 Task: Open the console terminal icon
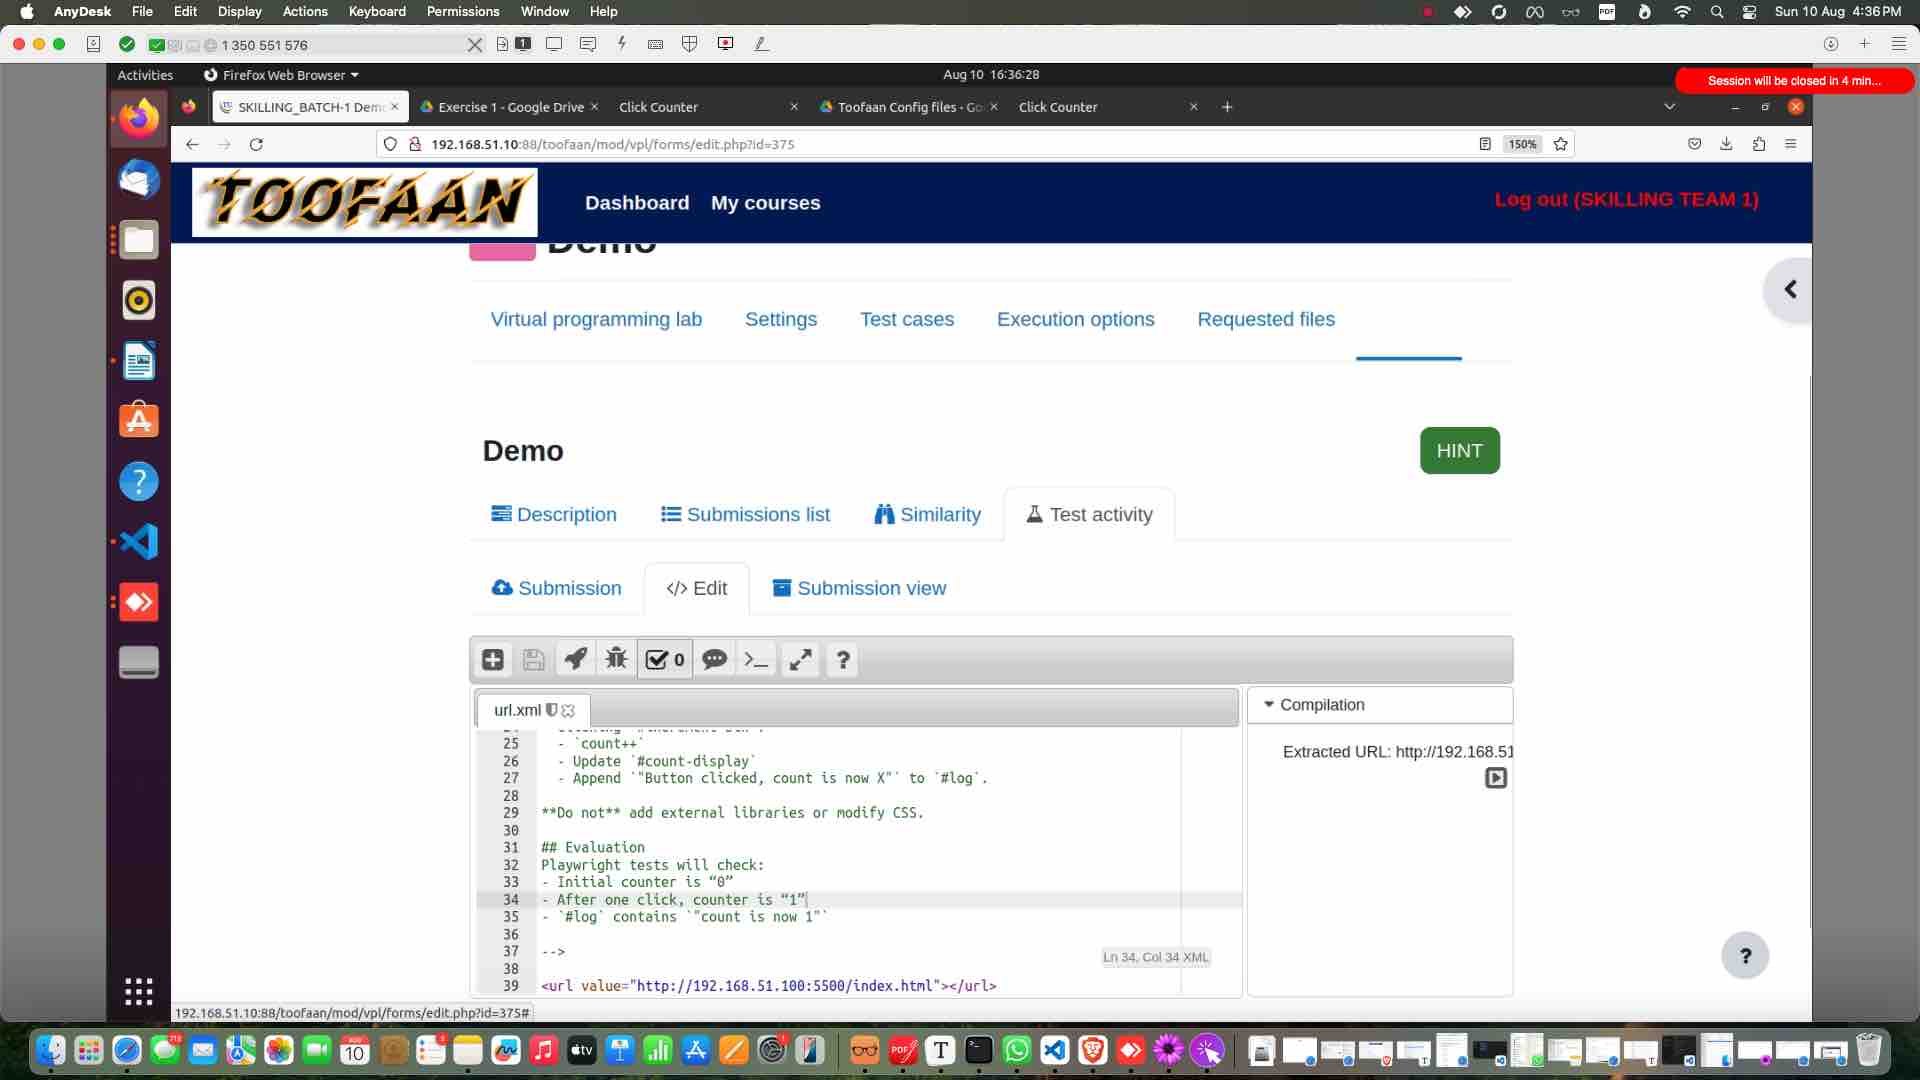[x=757, y=660]
